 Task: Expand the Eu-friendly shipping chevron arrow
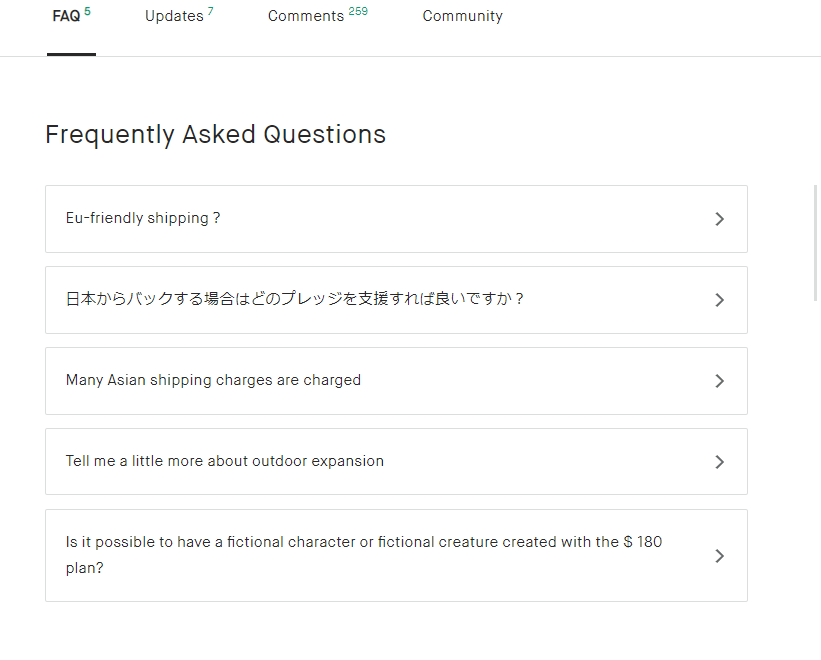click(719, 219)
